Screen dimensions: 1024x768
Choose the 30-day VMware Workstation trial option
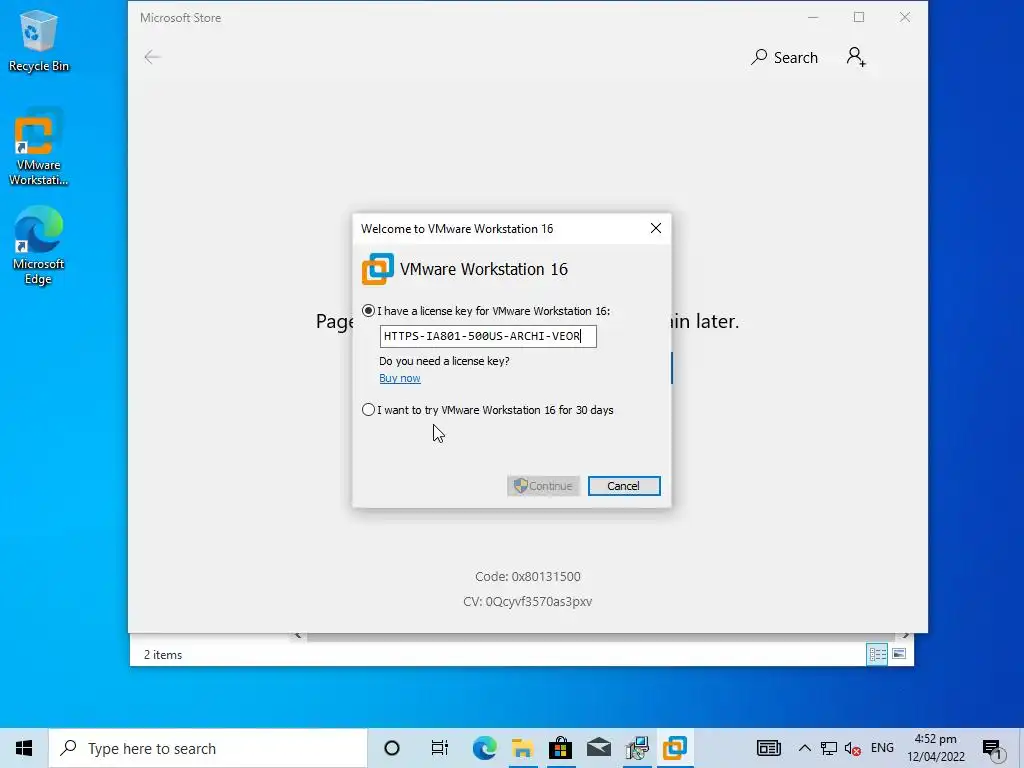click(368, 410)
